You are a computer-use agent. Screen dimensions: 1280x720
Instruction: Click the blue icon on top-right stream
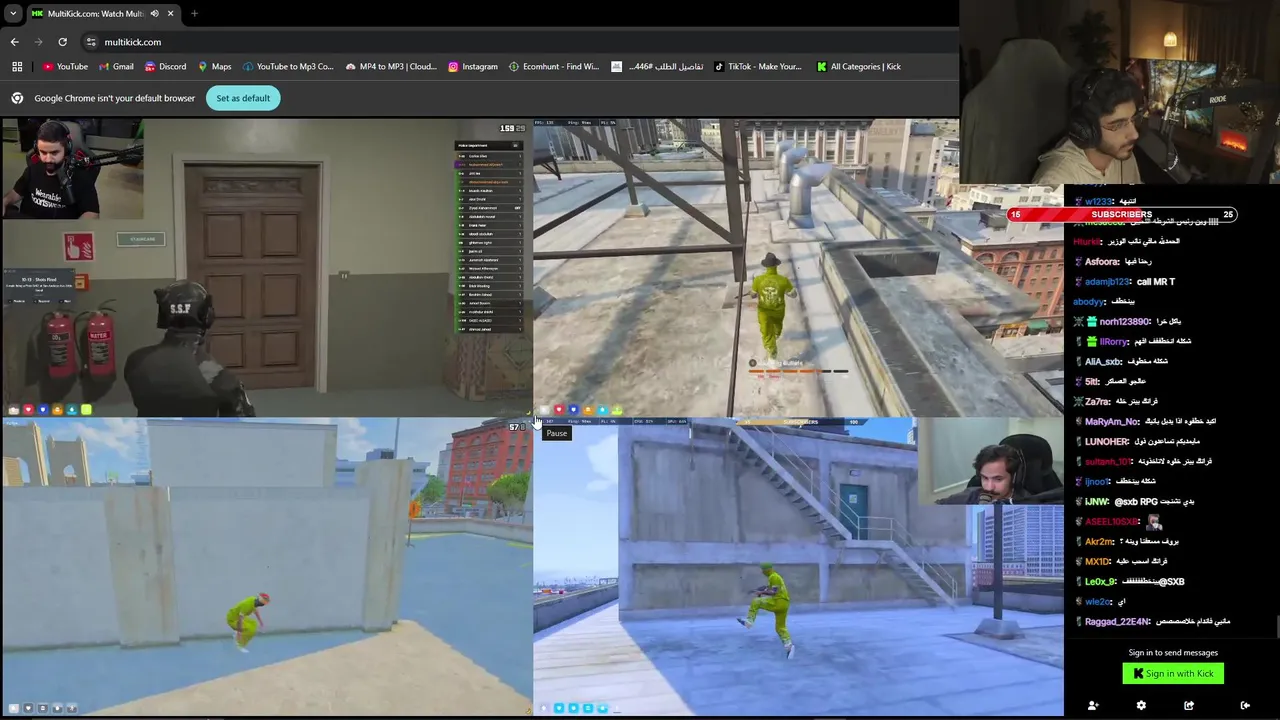(x=573, y=410)
